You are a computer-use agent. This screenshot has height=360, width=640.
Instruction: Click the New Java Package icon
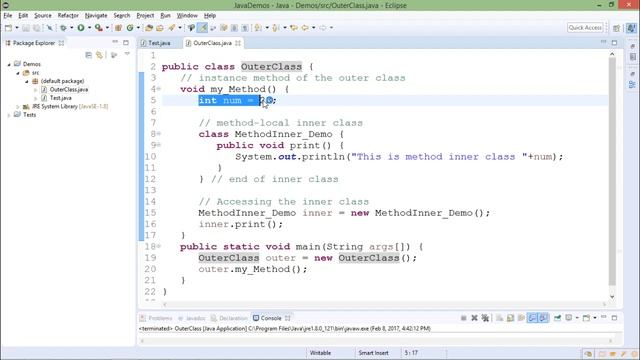point(118,28)
